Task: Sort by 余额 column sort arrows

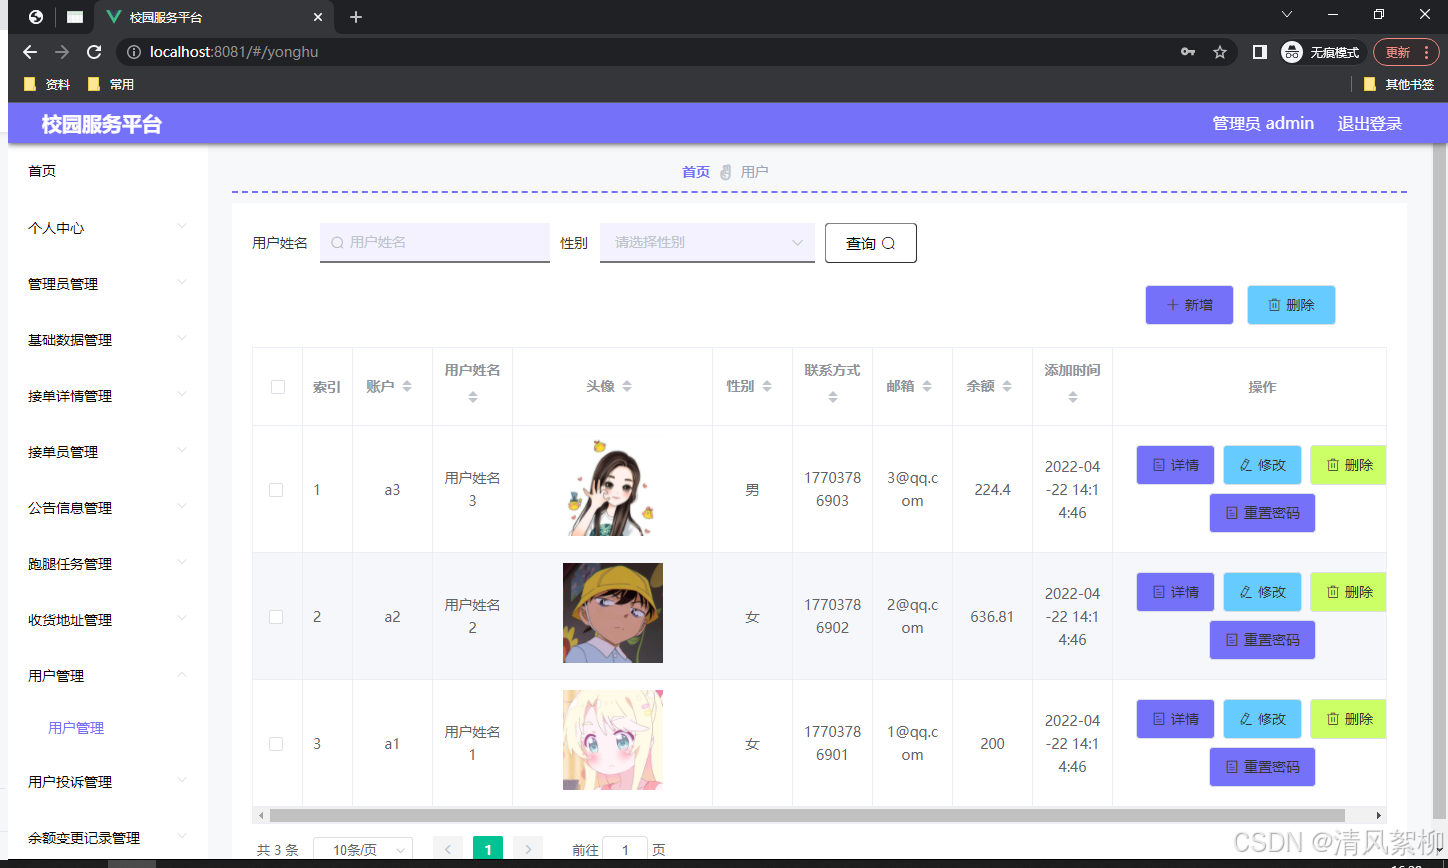Action: 1007,386
